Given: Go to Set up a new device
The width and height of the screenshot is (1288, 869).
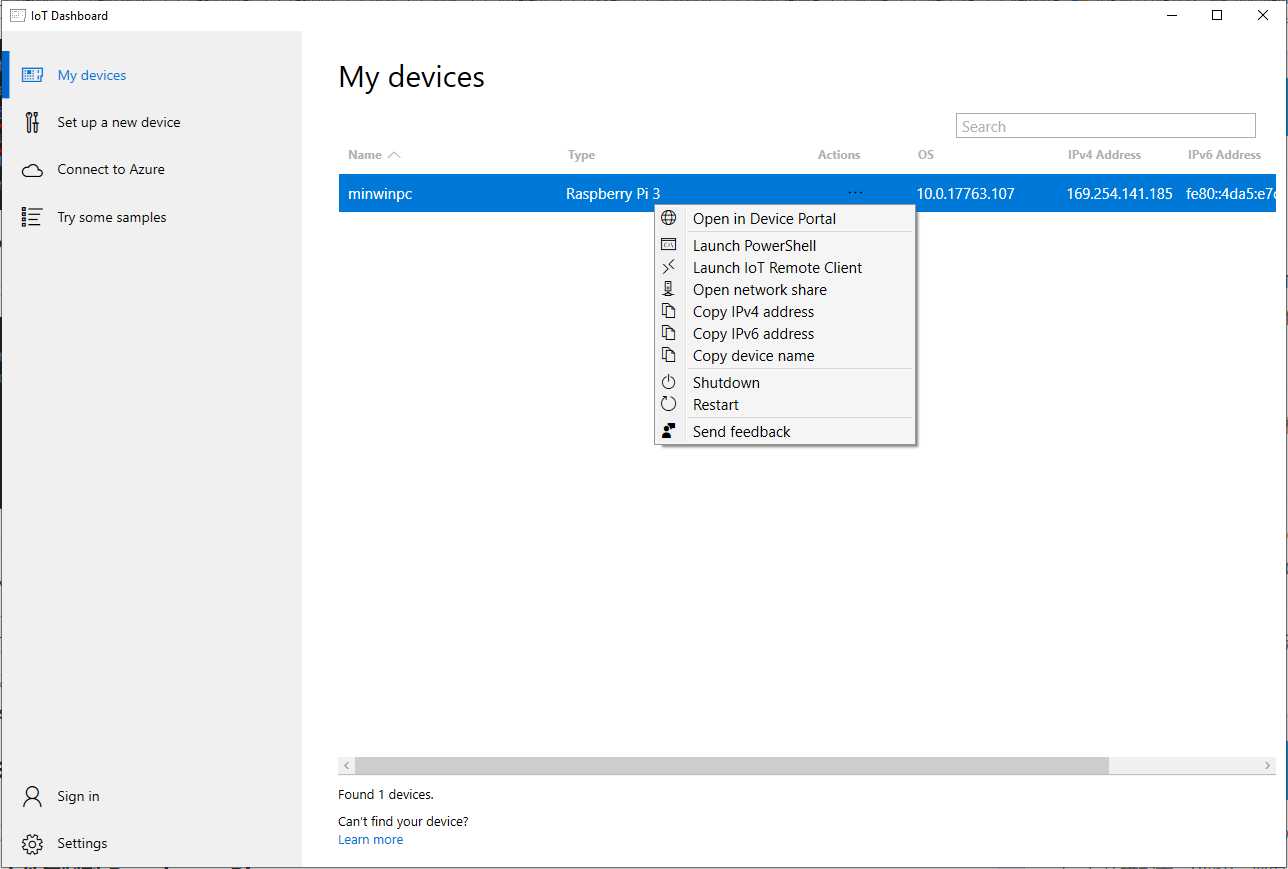Looking at the screenshot, I should pos(119,122).
